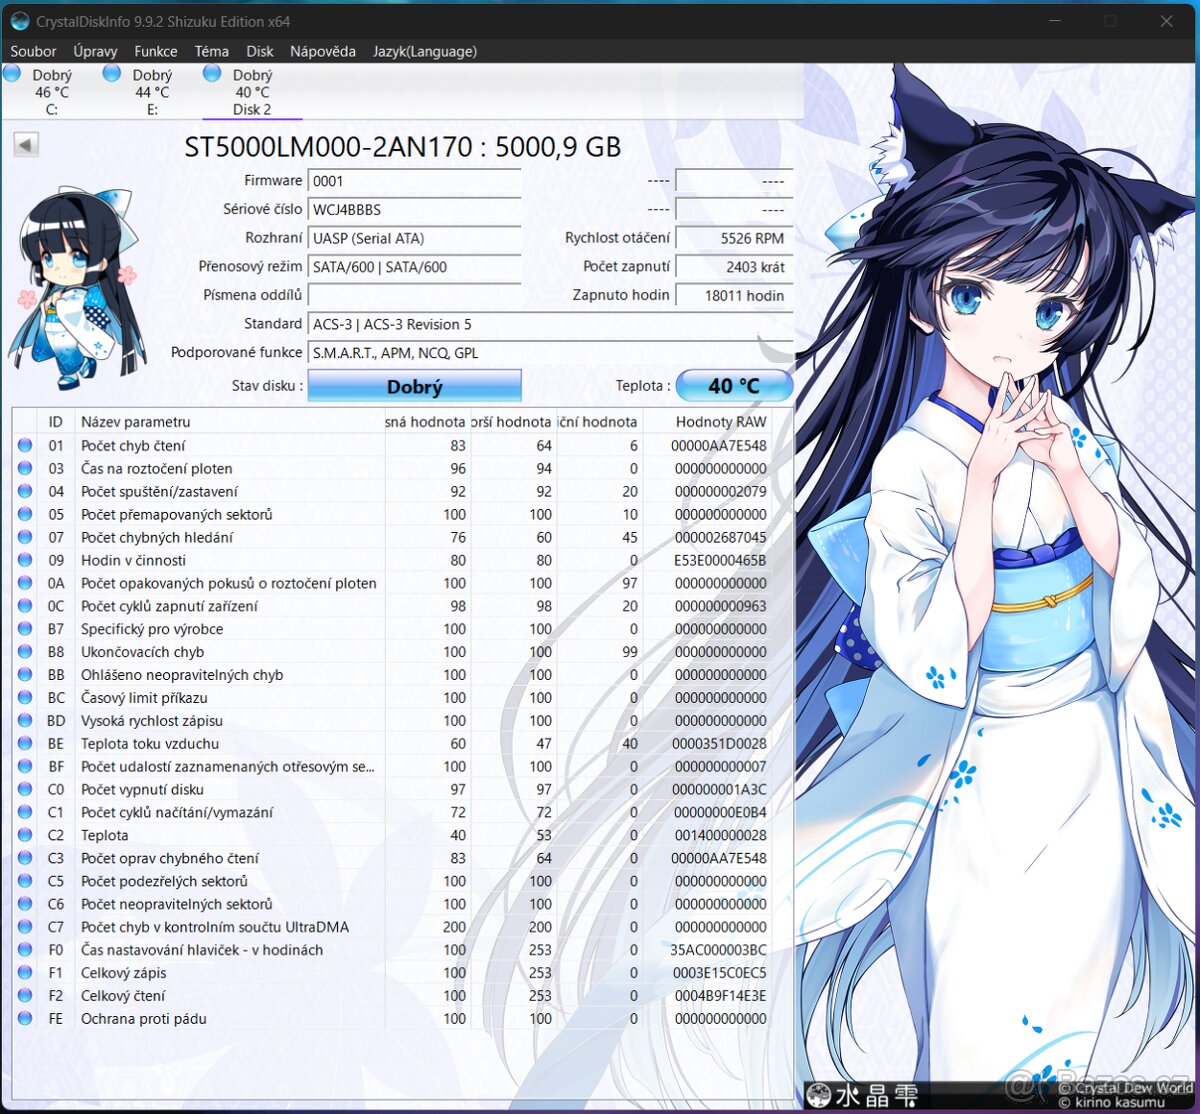Viewport: 1200px width, 1114px height.
Task: Click status orb of row 01 Počet chyb čtení
Action: [25, 445]
